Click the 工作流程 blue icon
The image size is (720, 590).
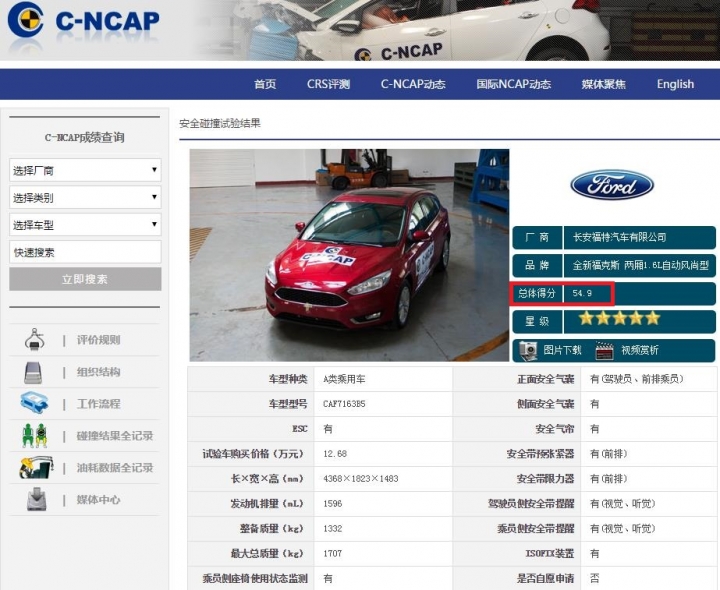coord(34,403)
